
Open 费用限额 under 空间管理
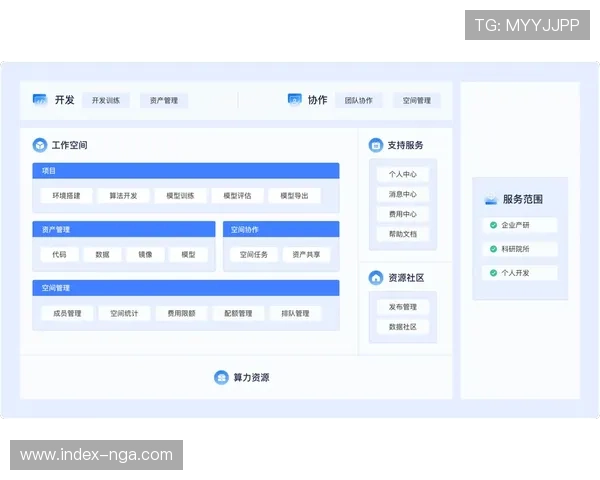(181, 313)
